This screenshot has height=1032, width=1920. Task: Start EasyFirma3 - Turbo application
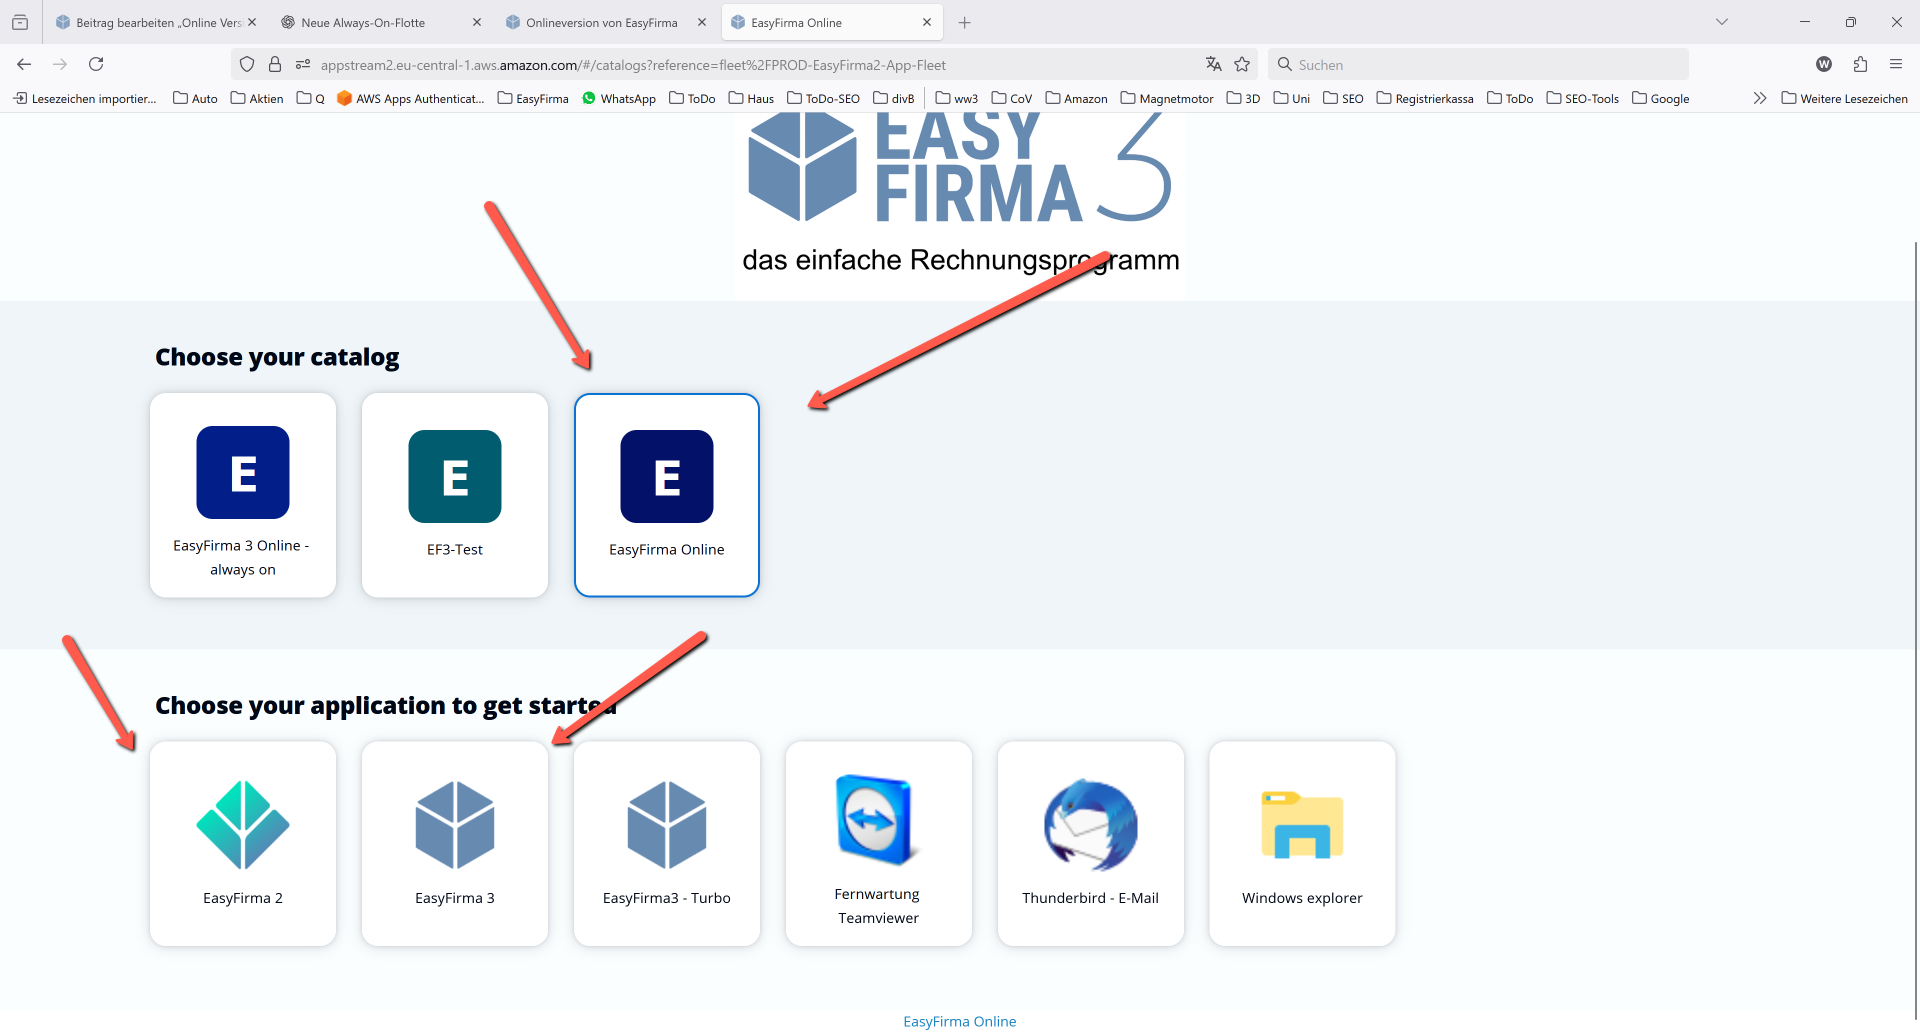[667, 843]
